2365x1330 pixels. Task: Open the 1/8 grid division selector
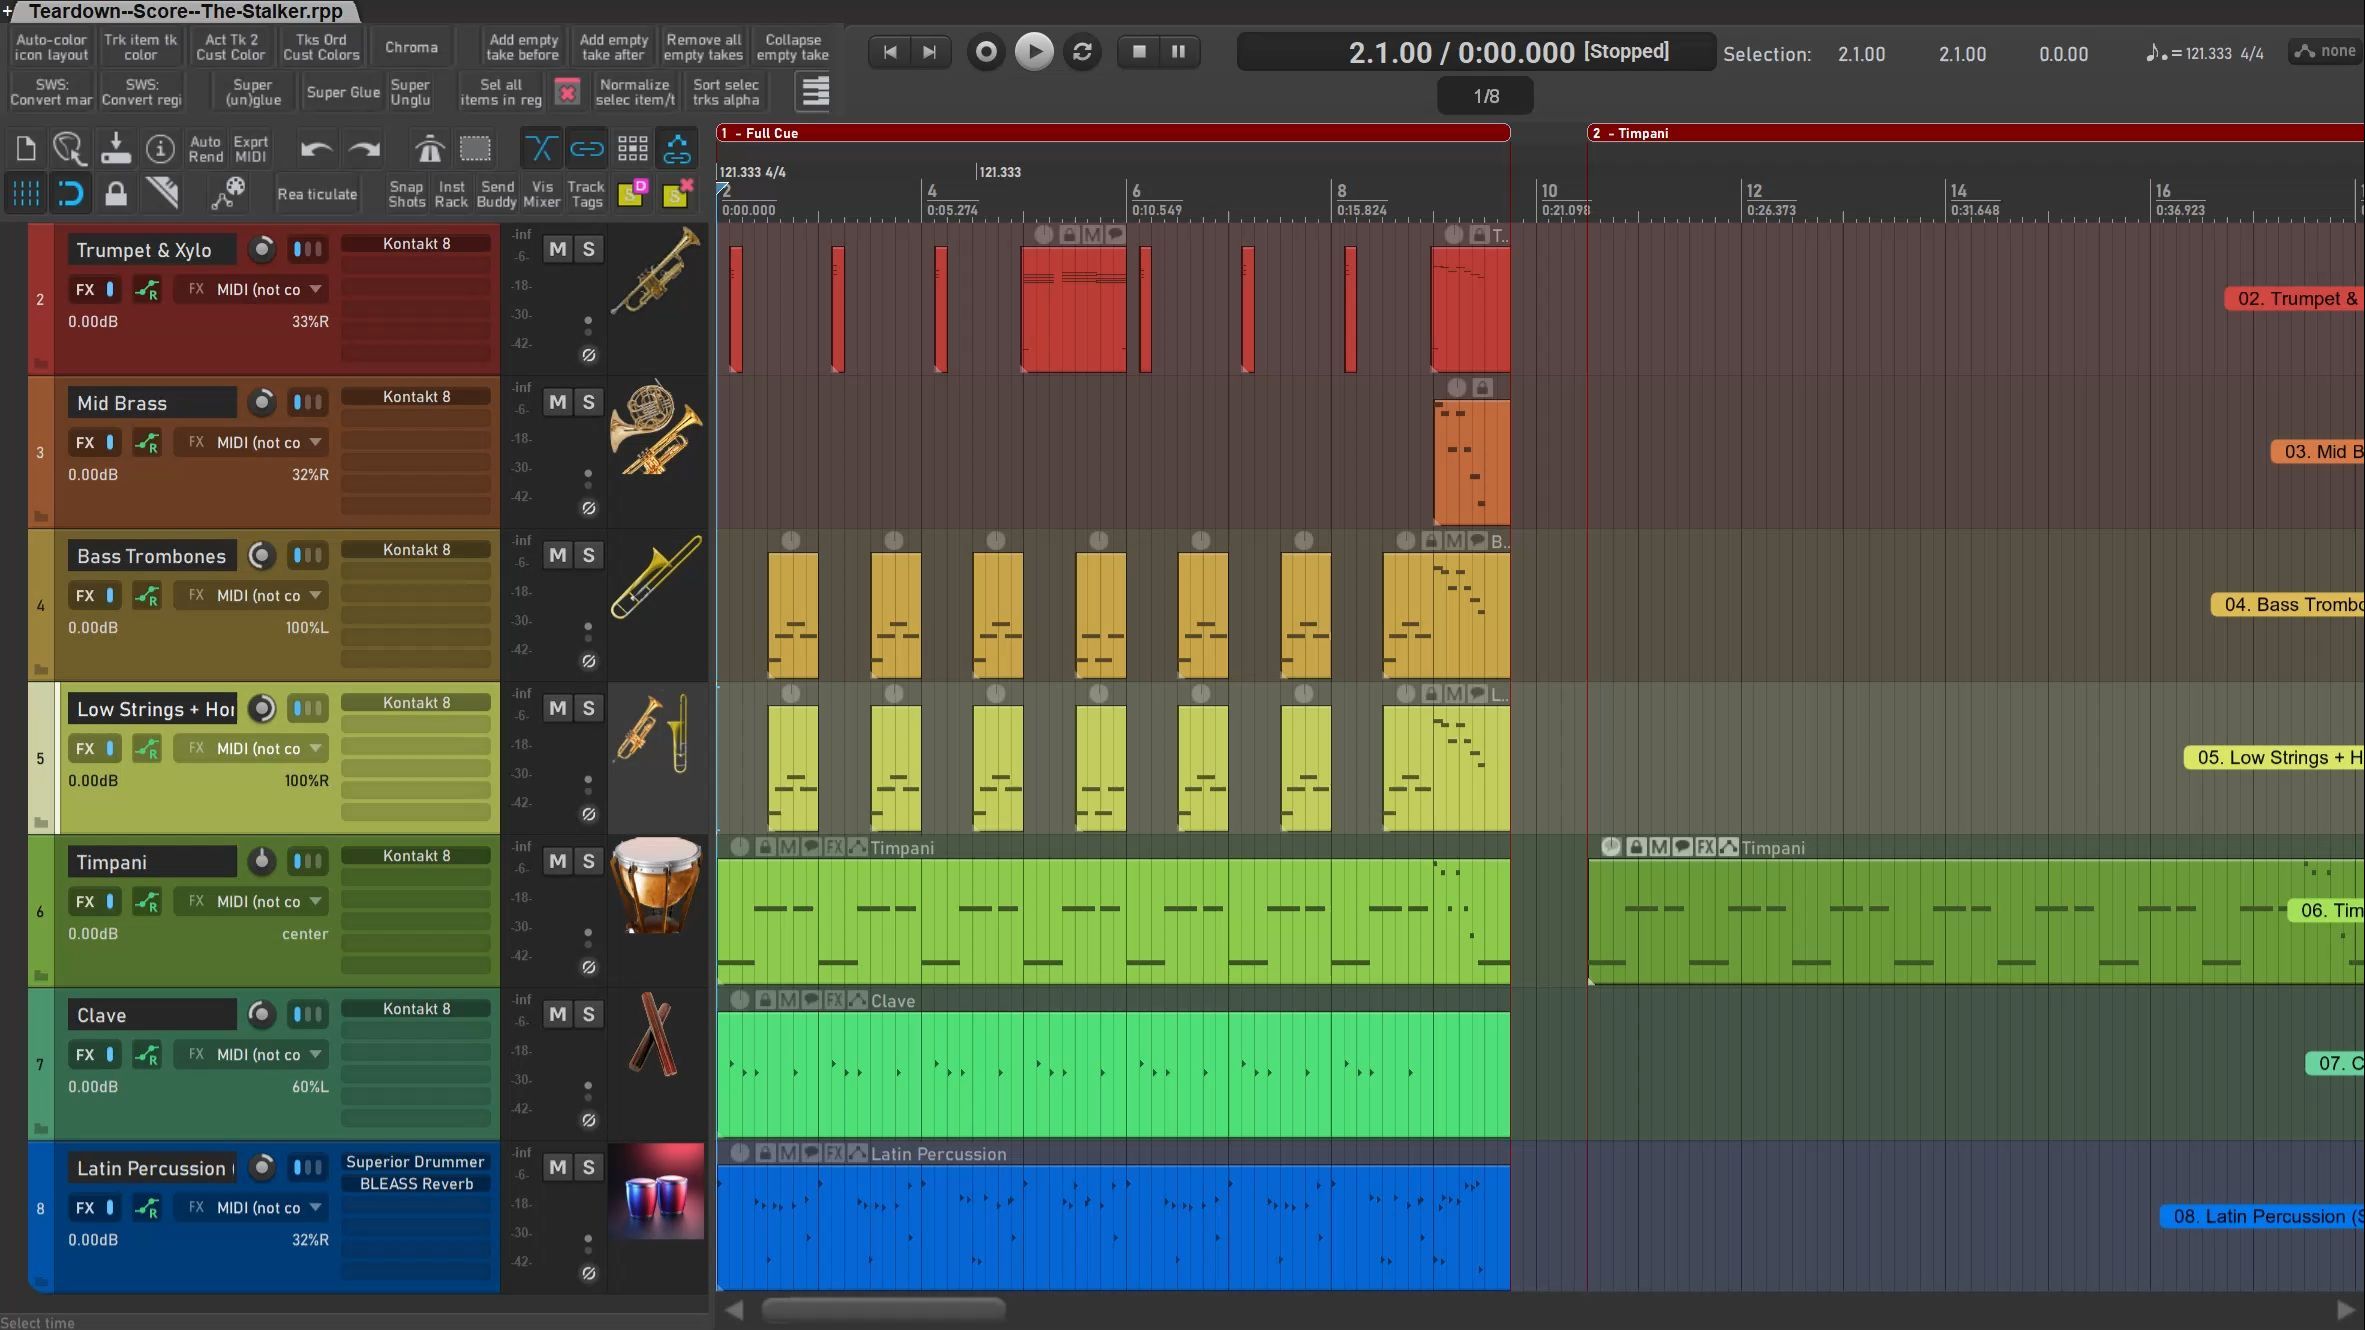pos(1485,96)
